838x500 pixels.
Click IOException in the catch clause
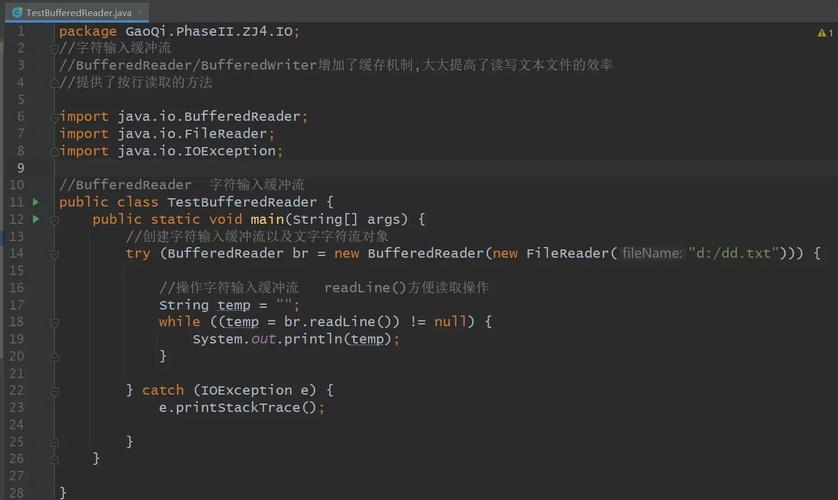tap(246, 390)
